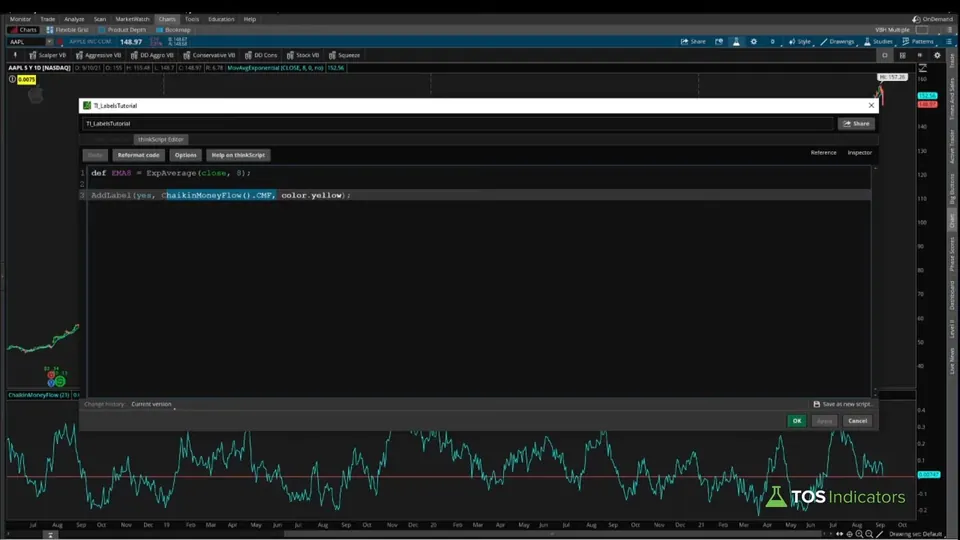Viewport: 960px width, 540px height.
Task: Open the Reference panel link
Action: [x=823, y=152]
